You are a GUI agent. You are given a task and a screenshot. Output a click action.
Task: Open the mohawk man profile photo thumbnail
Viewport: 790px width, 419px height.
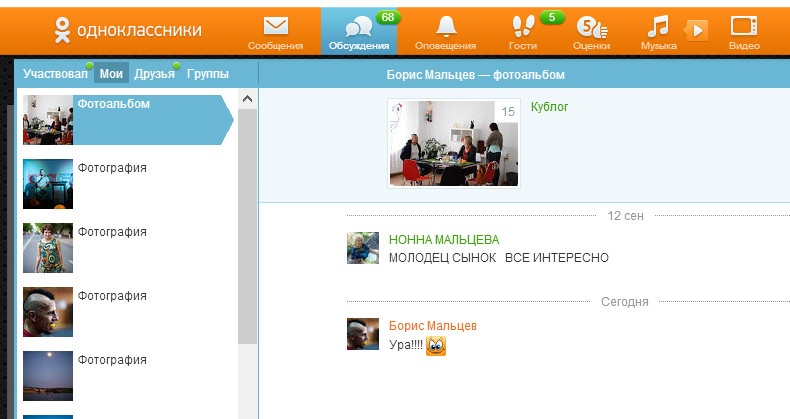[x=48, y=312]
